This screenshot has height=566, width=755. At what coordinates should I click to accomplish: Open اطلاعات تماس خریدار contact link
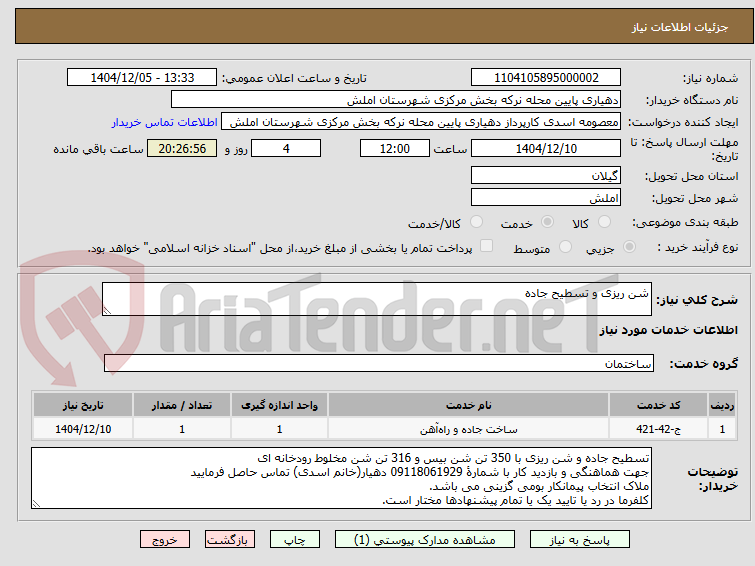165,122
